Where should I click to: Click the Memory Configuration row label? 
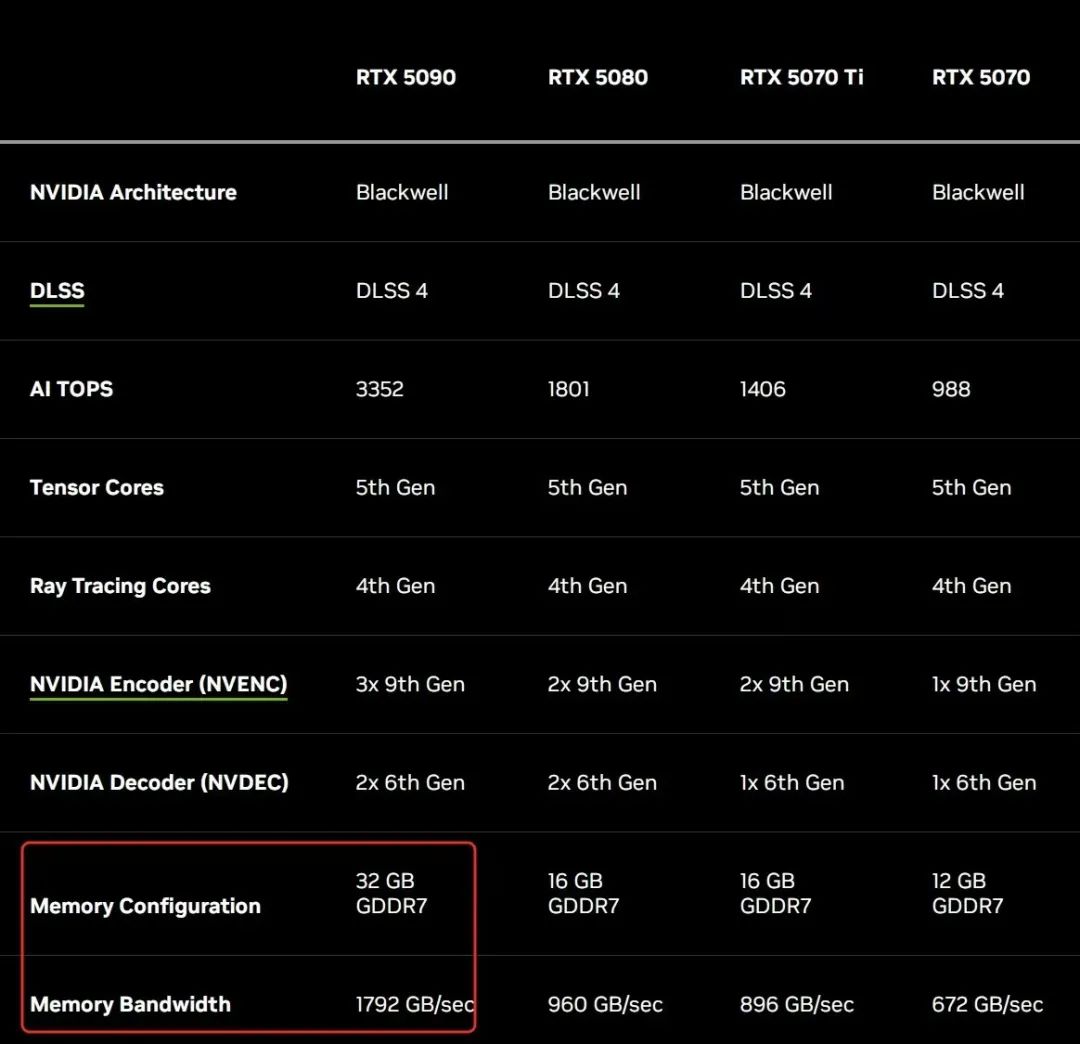145,906
